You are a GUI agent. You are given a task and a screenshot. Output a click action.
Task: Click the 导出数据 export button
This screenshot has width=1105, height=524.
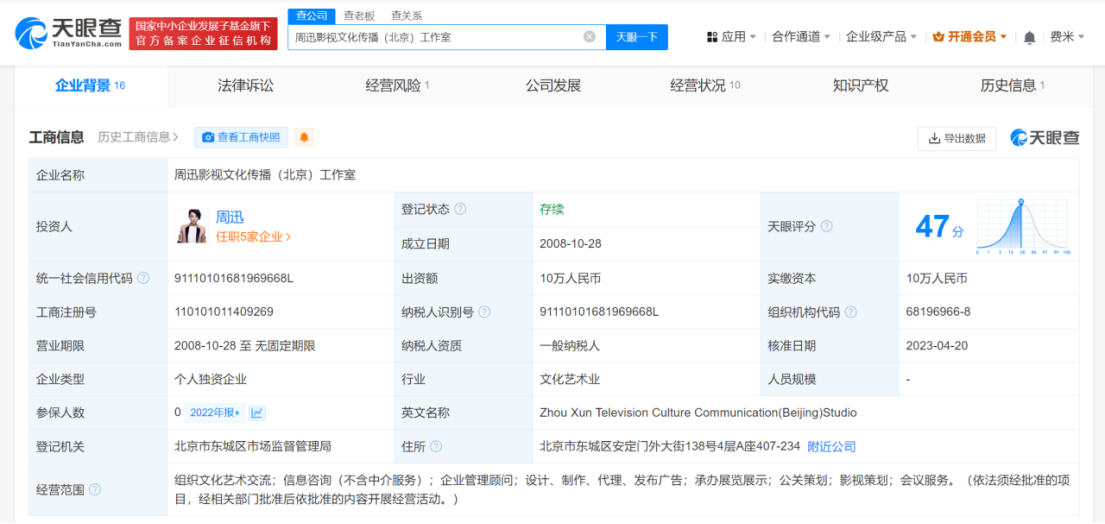[957, 138]
